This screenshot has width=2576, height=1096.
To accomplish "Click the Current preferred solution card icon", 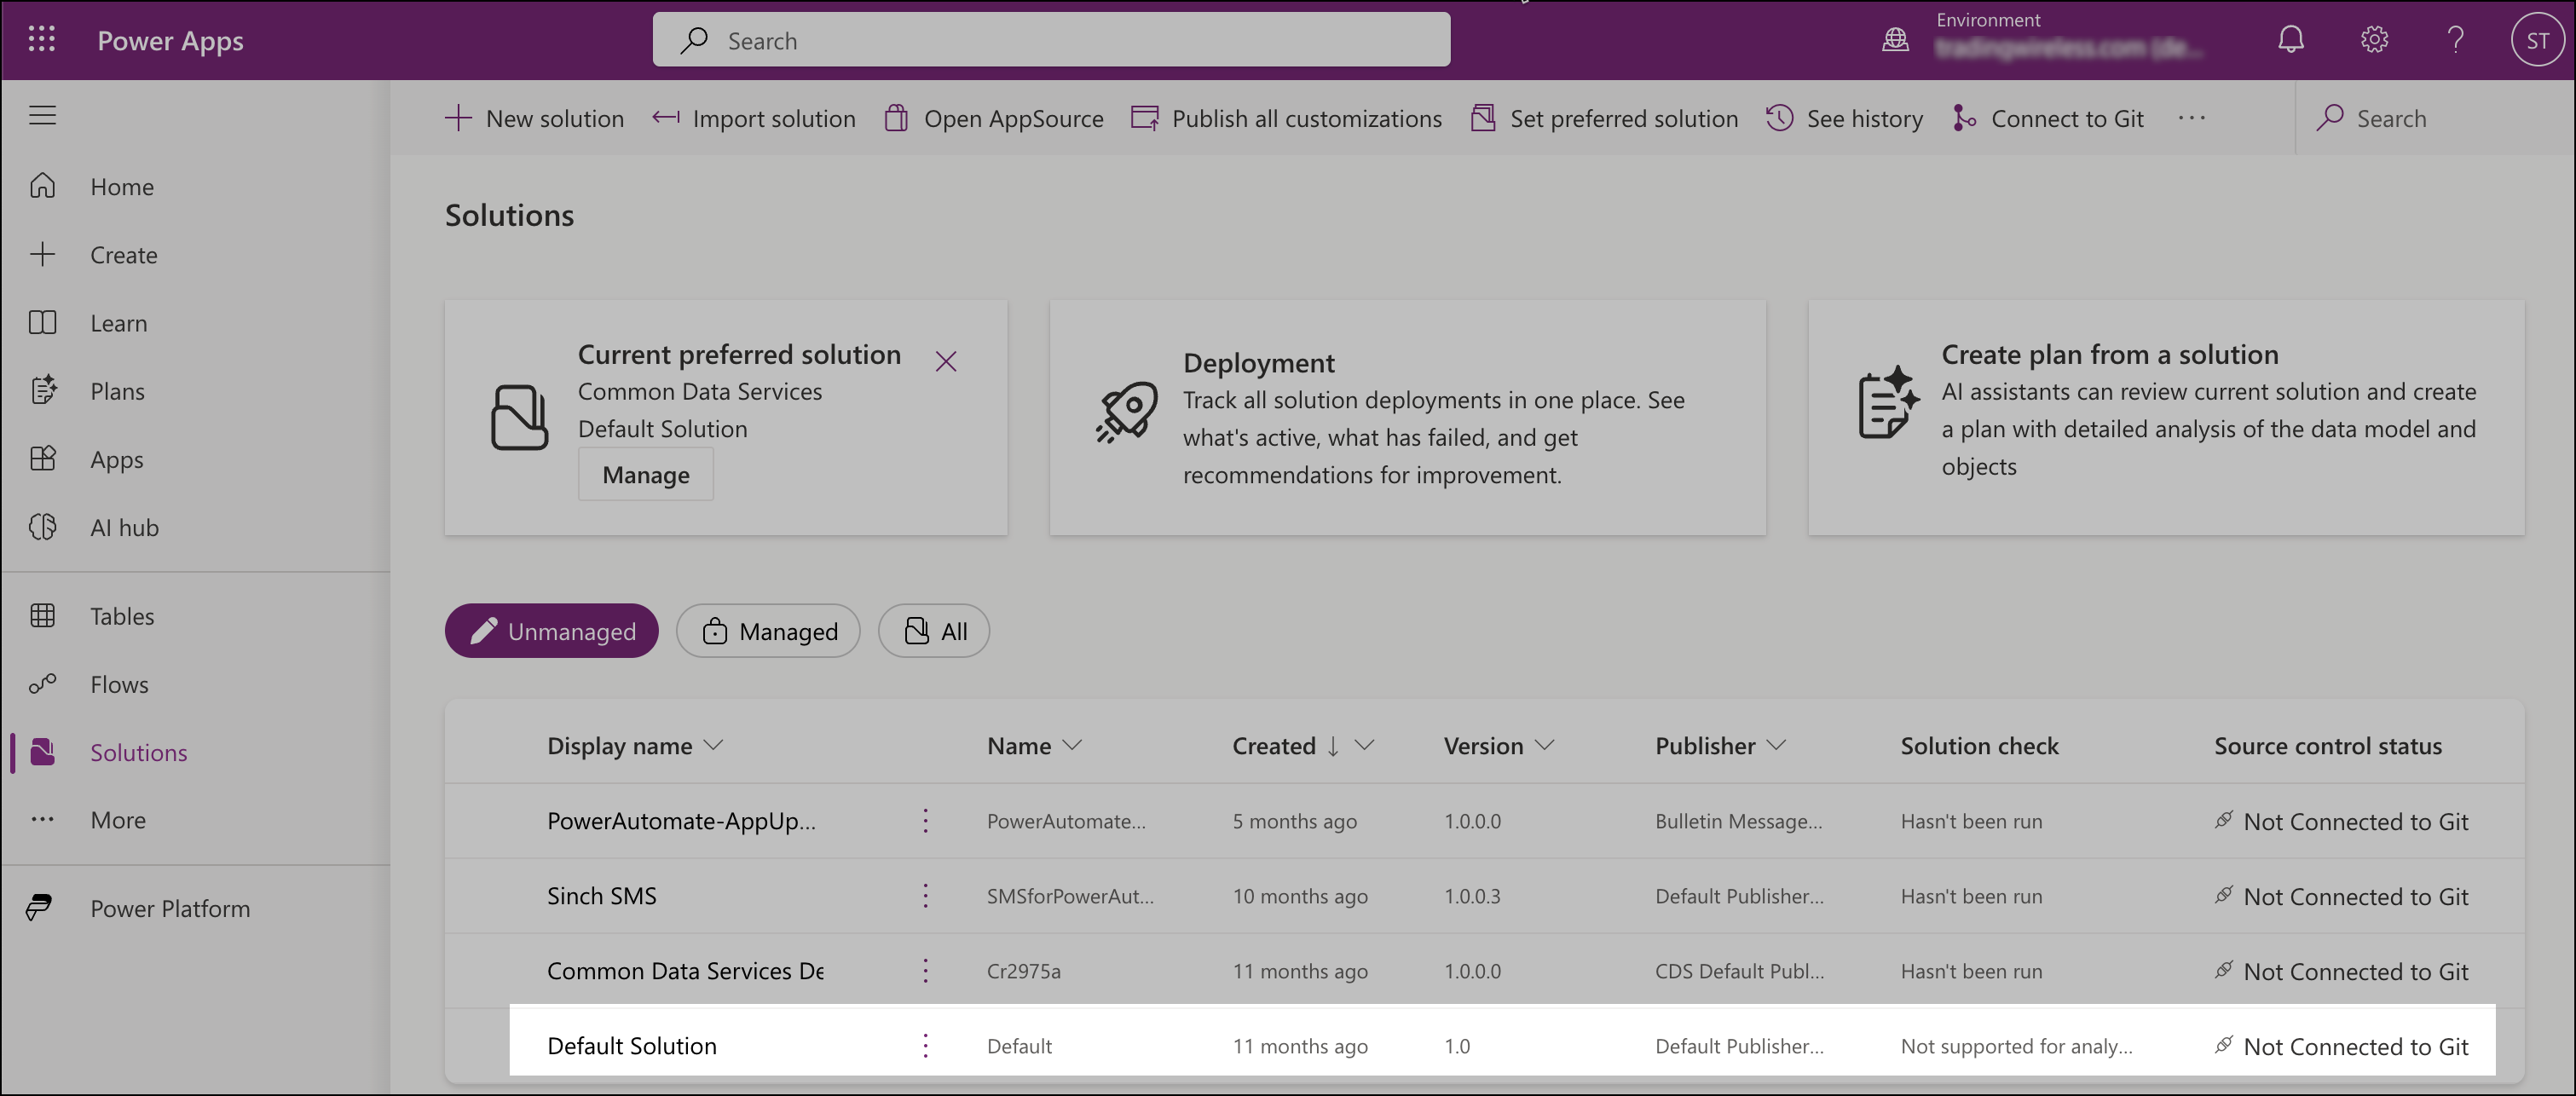I will (519, 417).
